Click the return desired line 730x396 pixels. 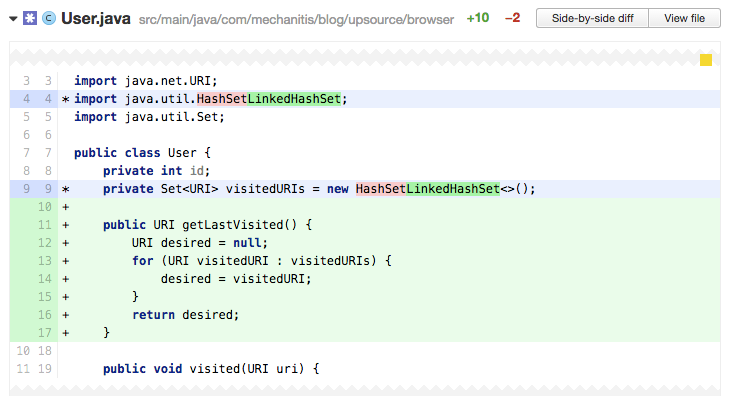point(185,315)
